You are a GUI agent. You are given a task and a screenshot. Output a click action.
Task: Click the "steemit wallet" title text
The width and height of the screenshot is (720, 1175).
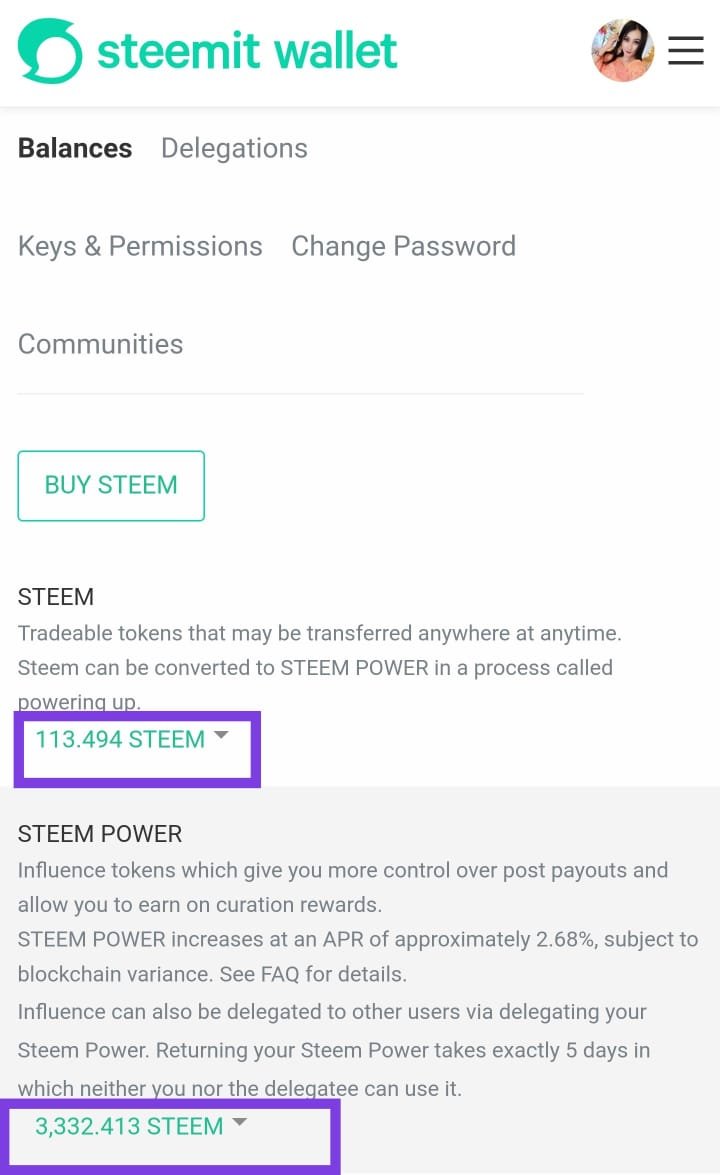click(247, 51)
